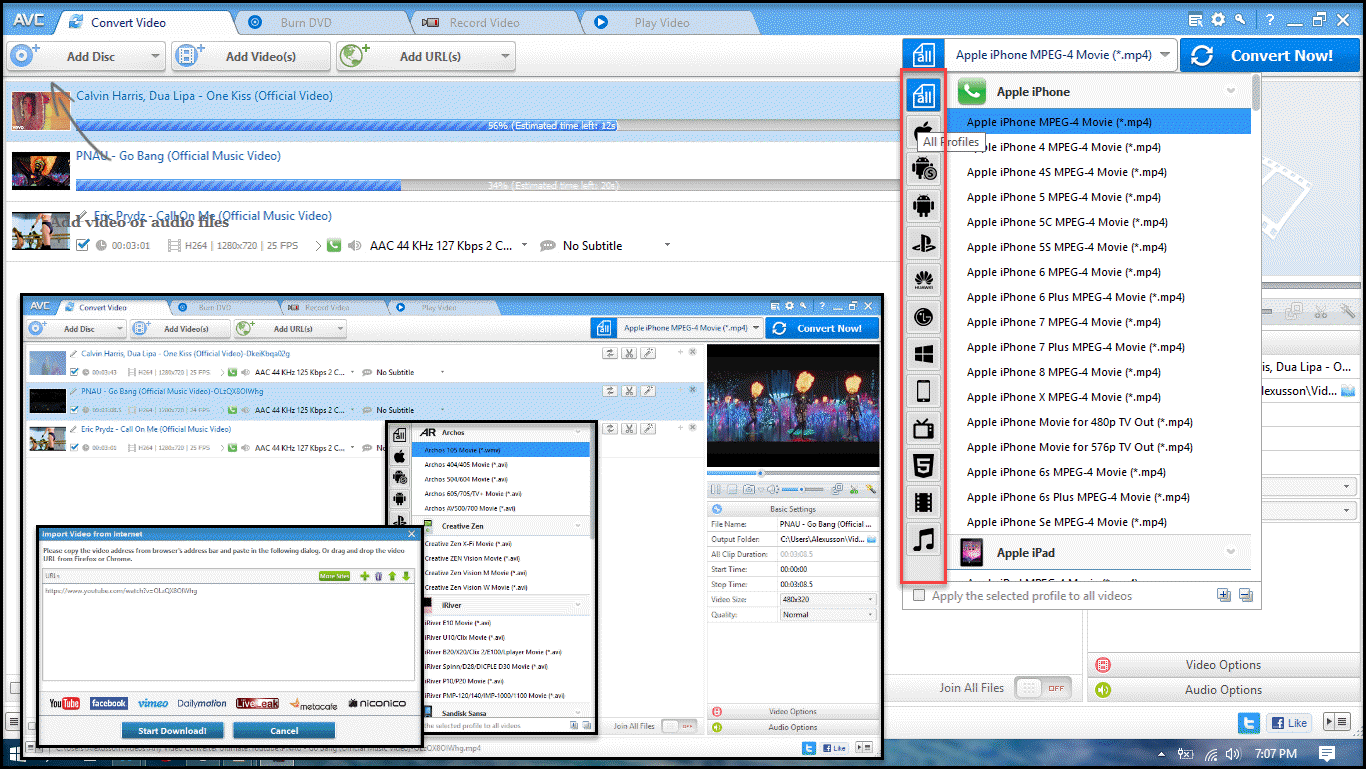Click the green More Sites button
1366x769 pixels.
334,576
